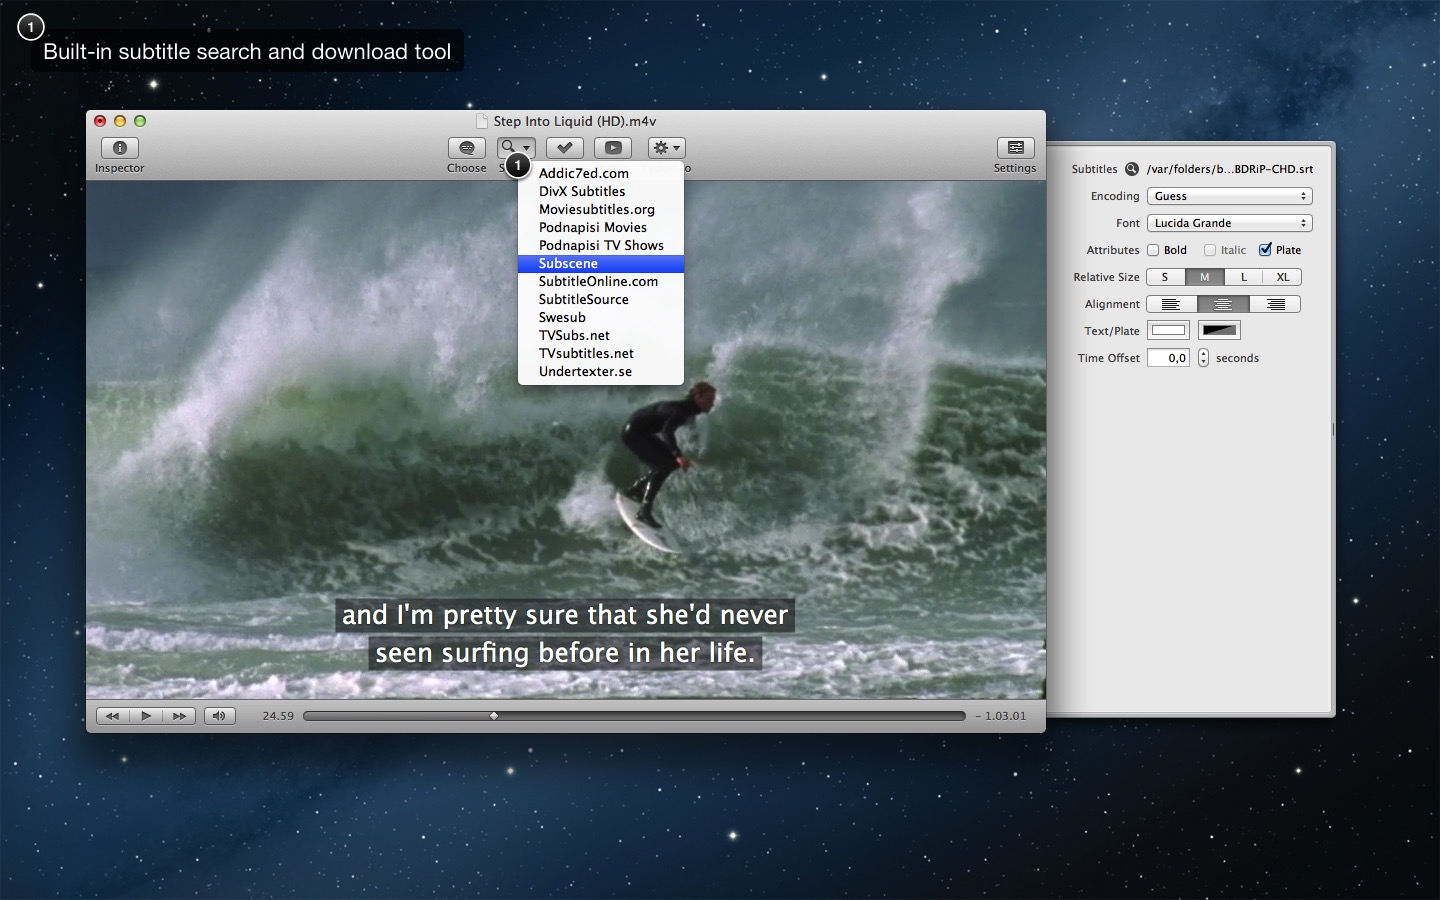Open the black plate color swatch
This screenshot has width=1440, height=900.
1219,331
